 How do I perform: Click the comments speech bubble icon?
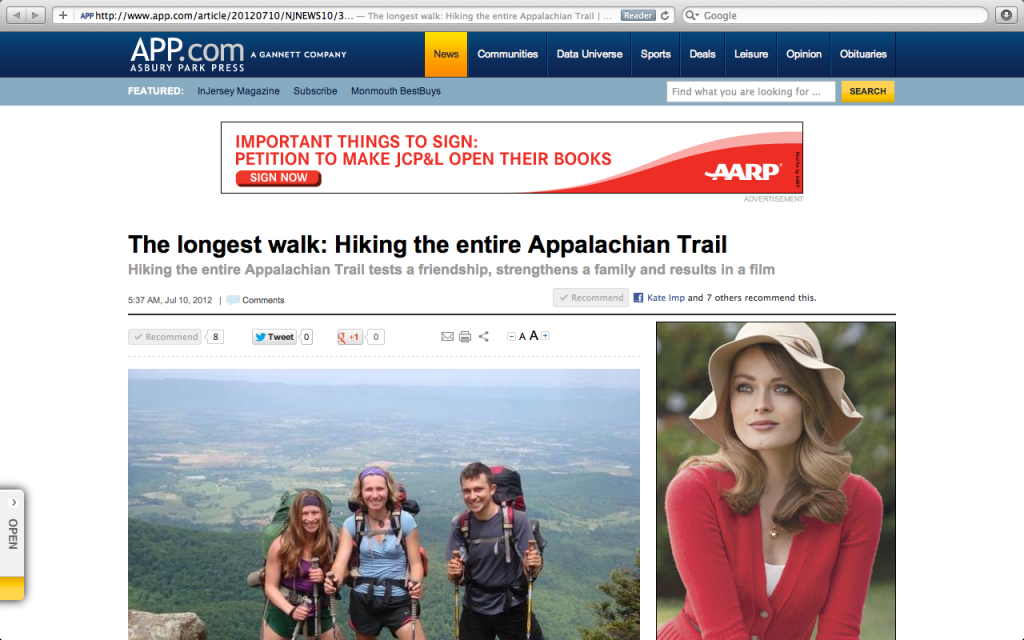[232, 300]
